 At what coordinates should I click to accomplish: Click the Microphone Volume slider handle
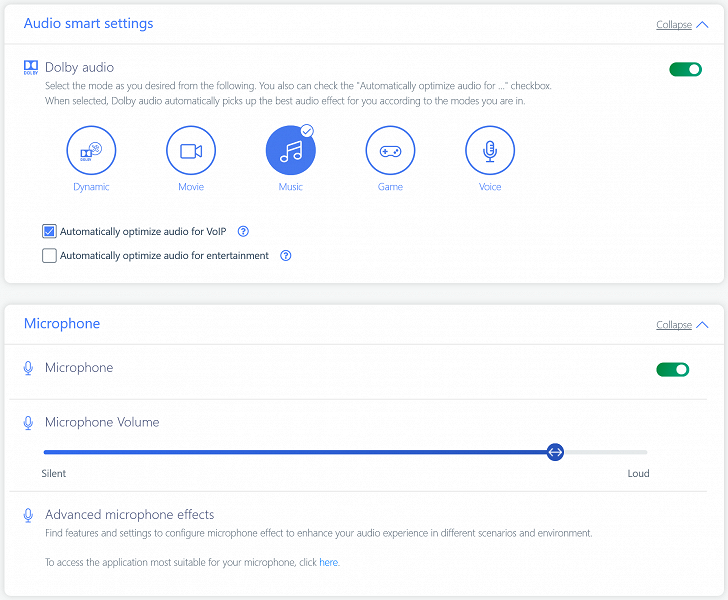[x=556, y=452]
